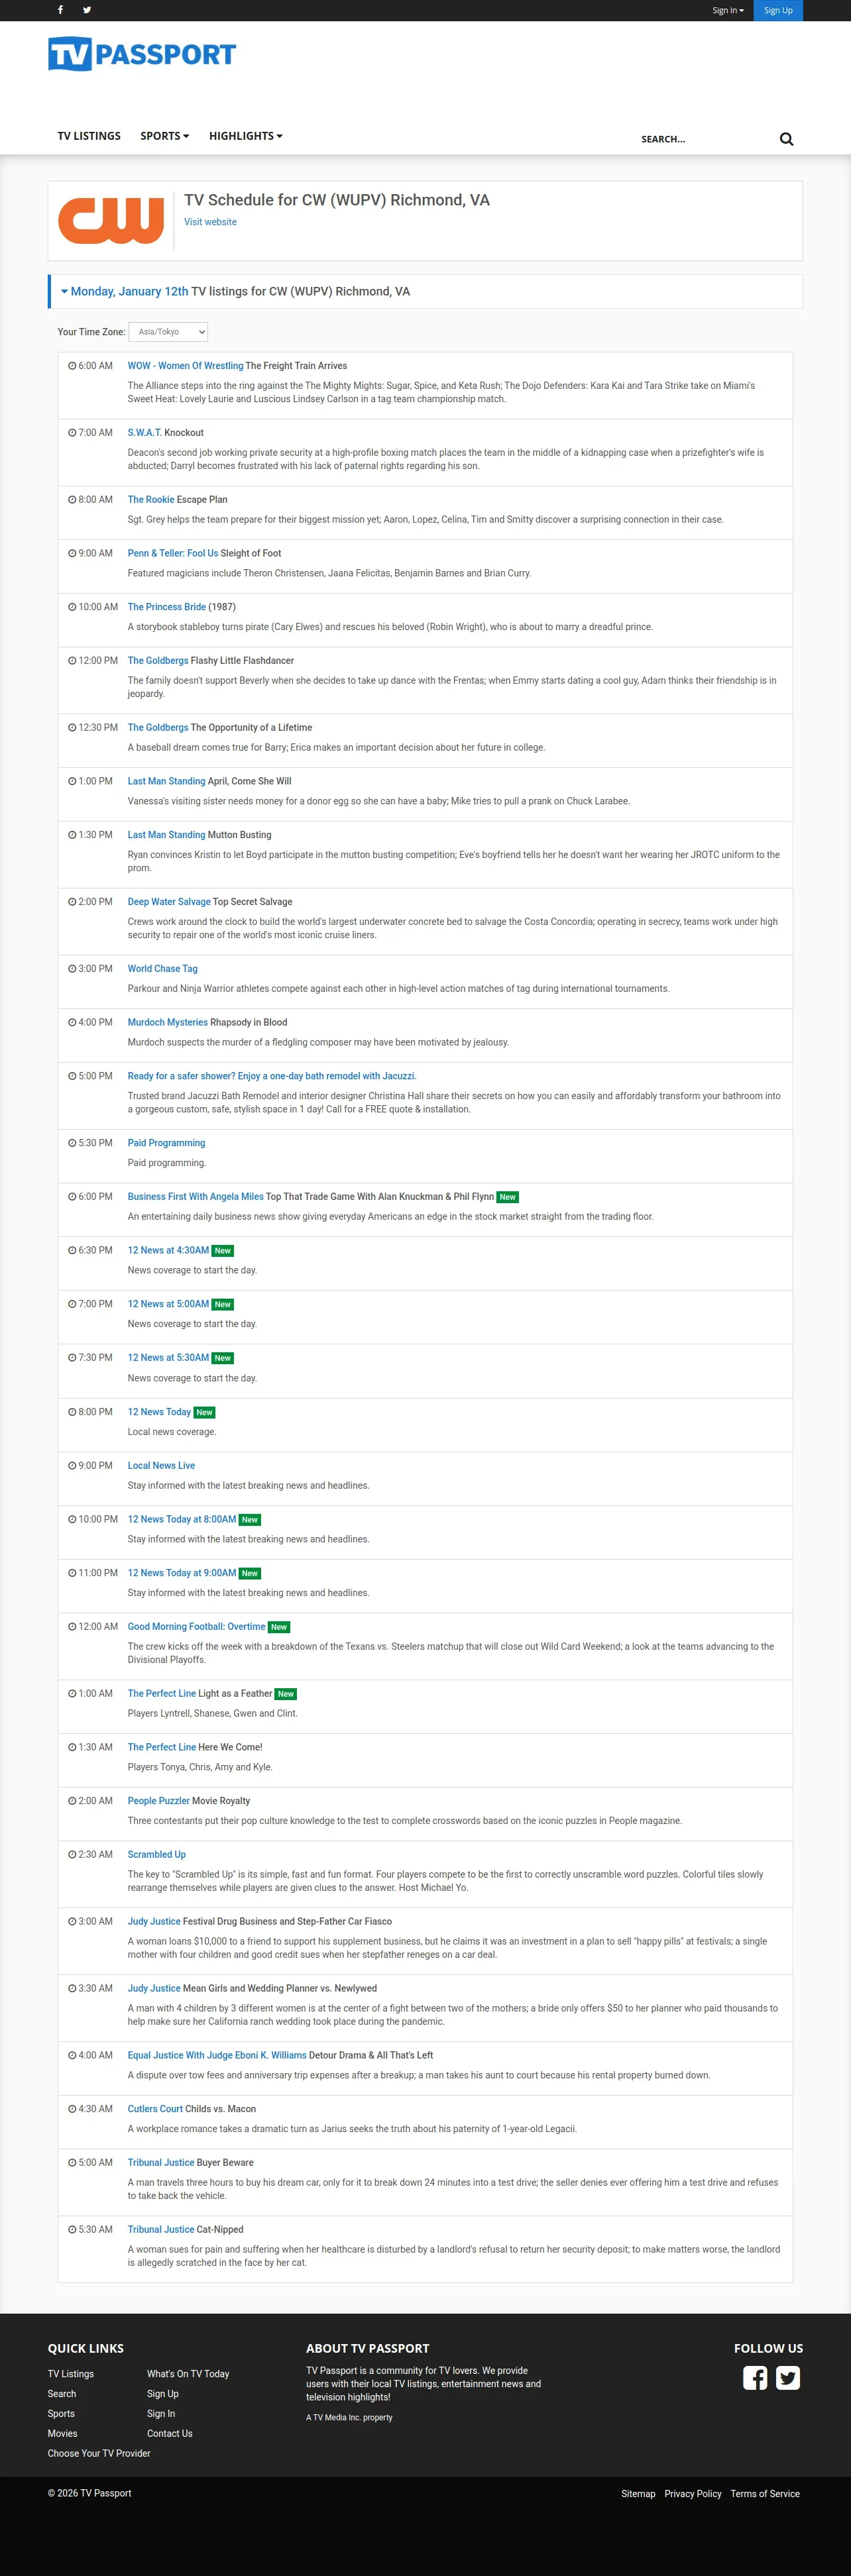The image size is (851, 2576).
Task: Open Movies in footer Quick Links
Action: click(62, 2434)
